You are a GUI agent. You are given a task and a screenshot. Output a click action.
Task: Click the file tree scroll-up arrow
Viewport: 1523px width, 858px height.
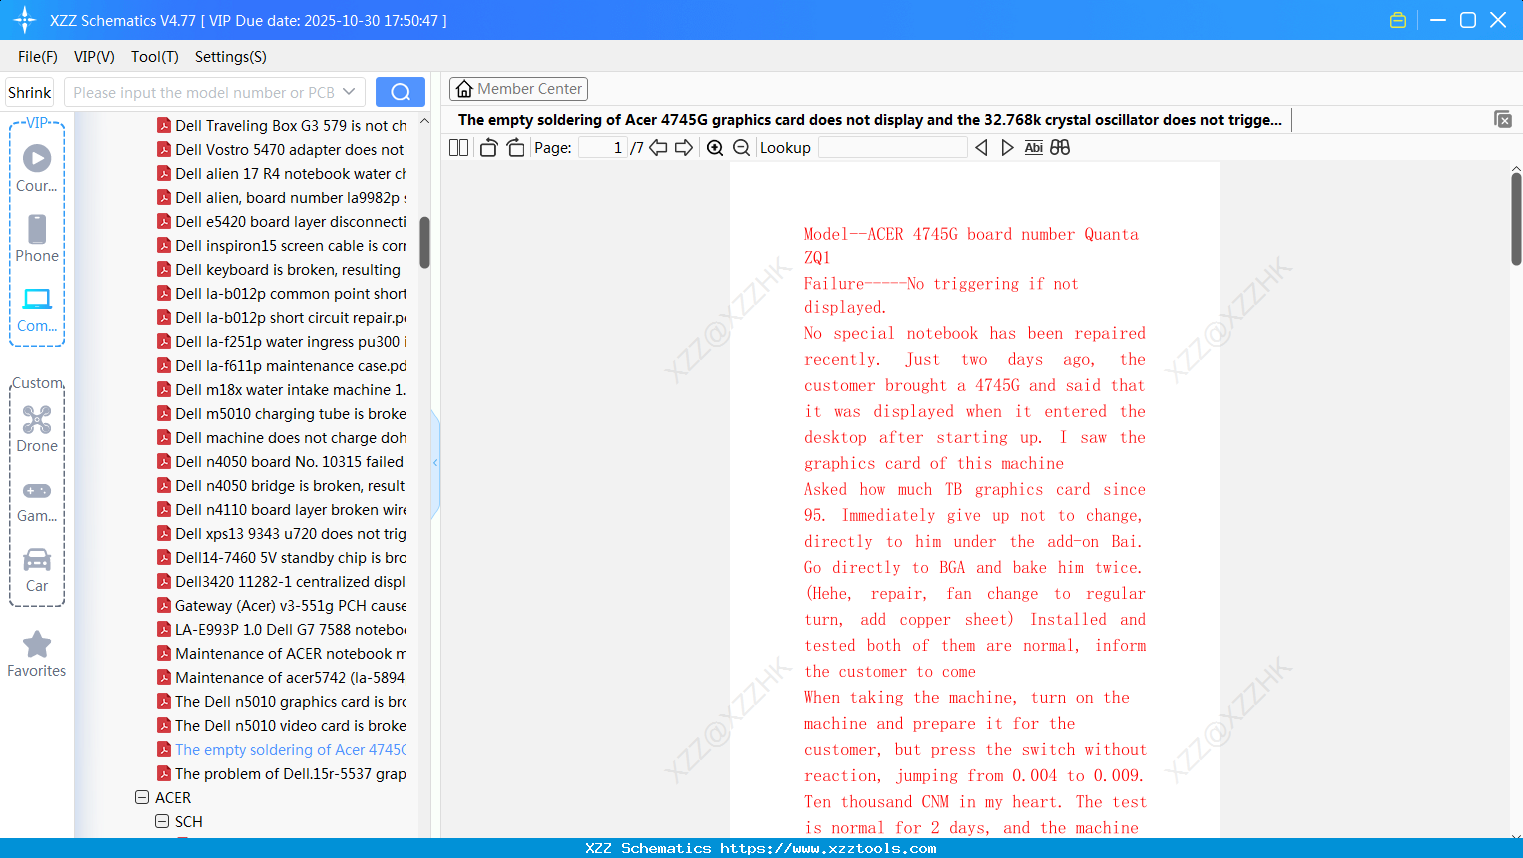tap(424, 121)
